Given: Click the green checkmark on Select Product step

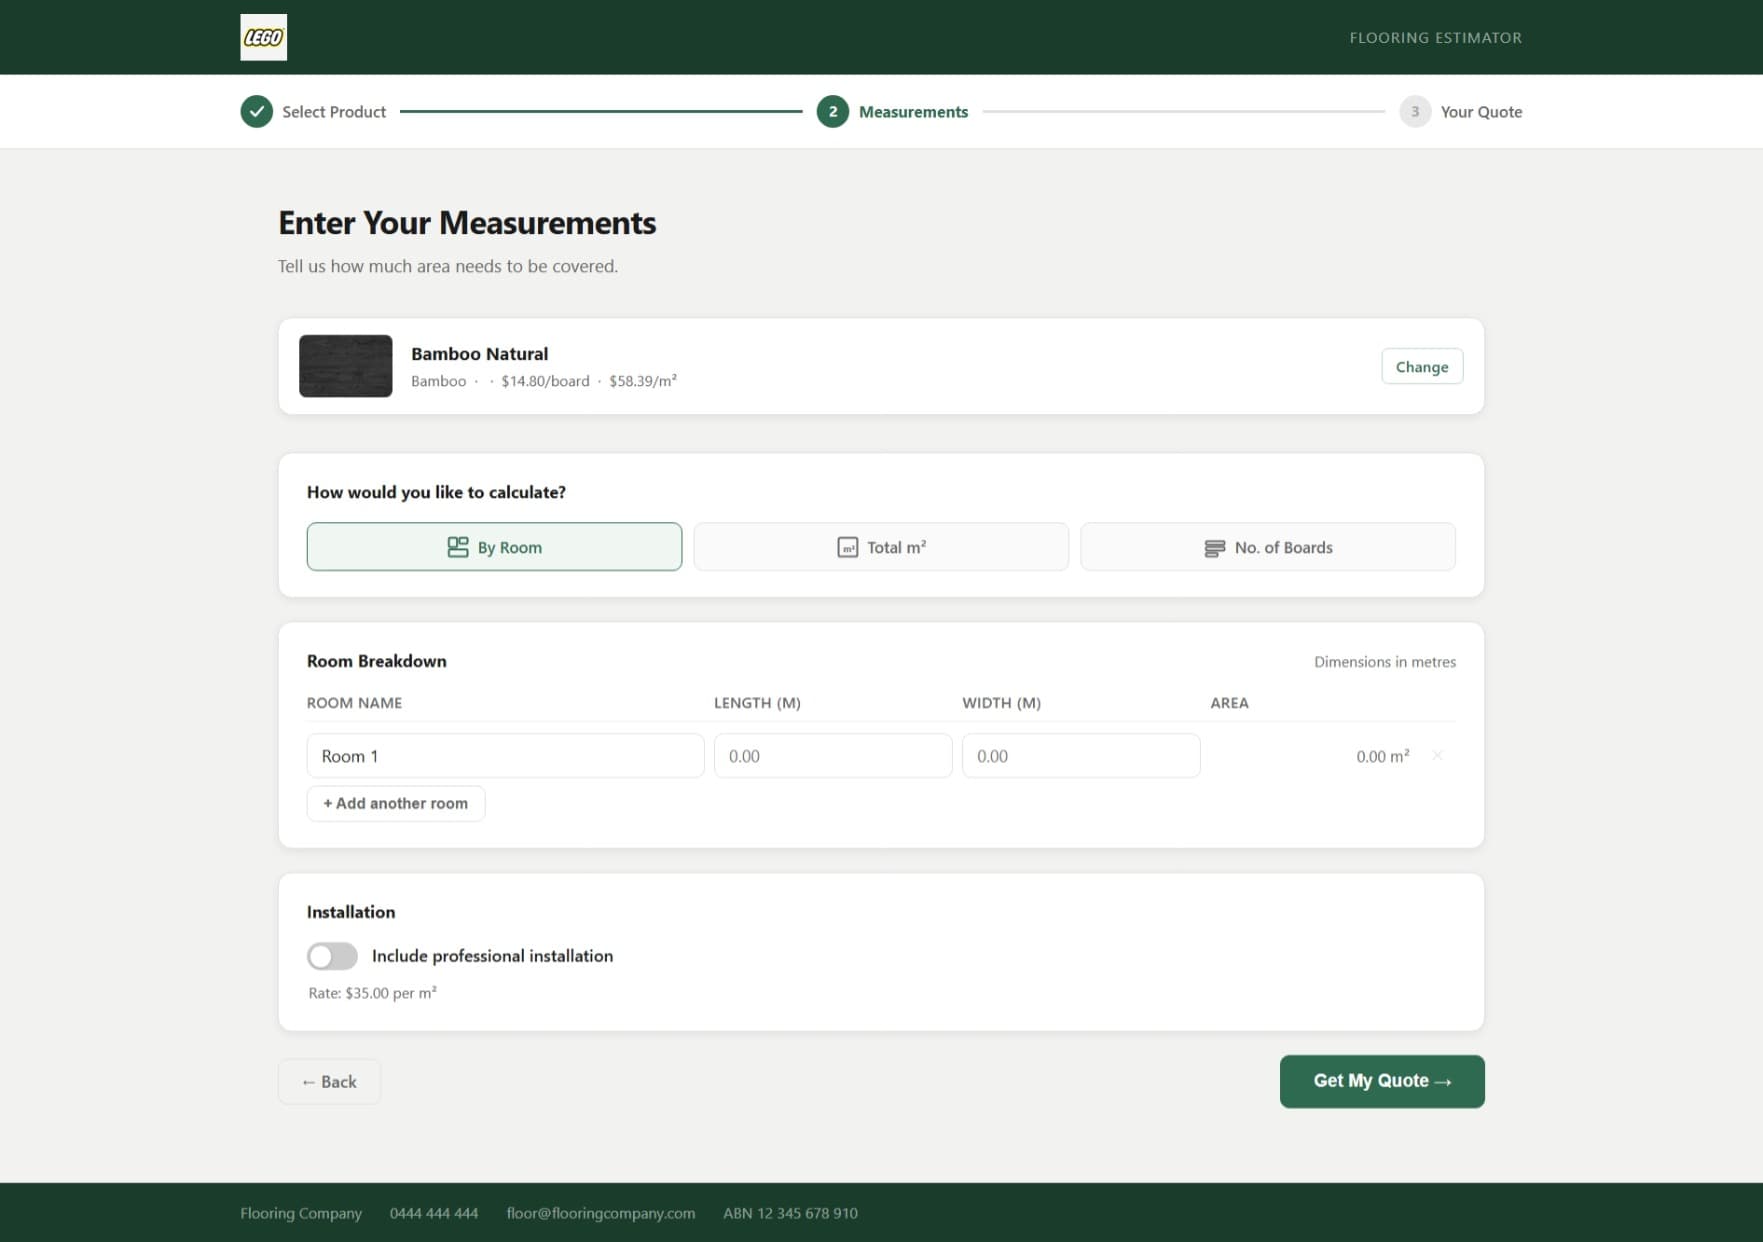Looking at the screenshot, I should pos(257,112).
